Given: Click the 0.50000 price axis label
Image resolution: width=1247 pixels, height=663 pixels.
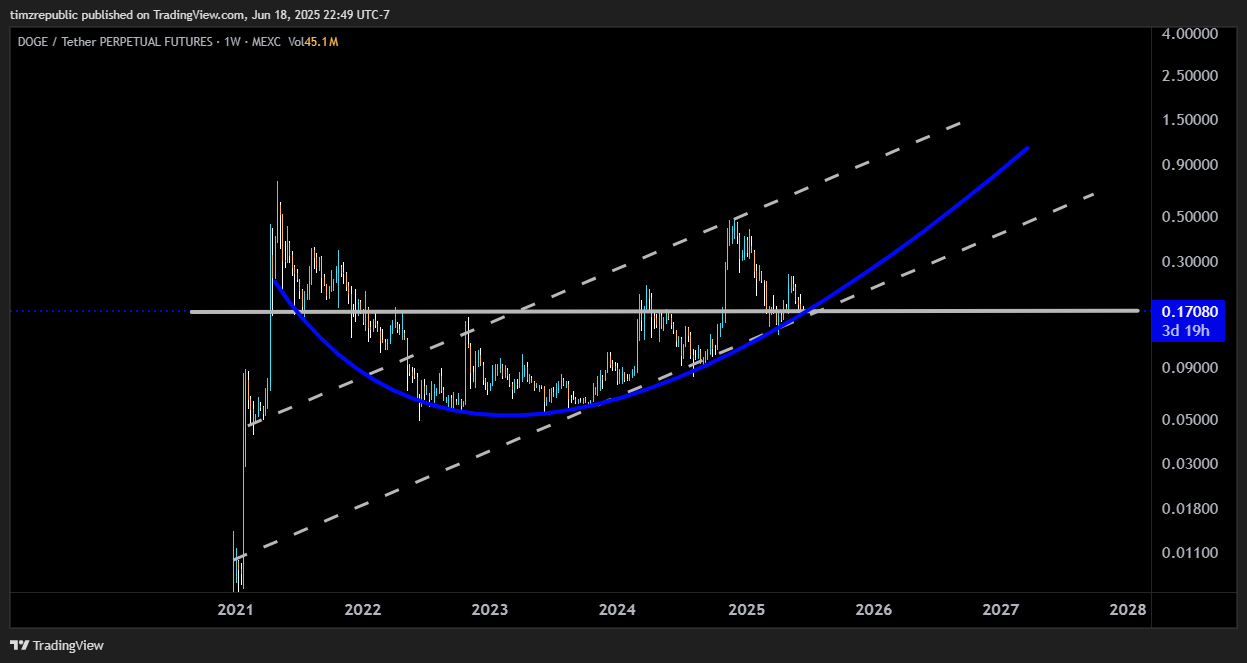Looking at the screenshot, I should [x=1190, y=217].
